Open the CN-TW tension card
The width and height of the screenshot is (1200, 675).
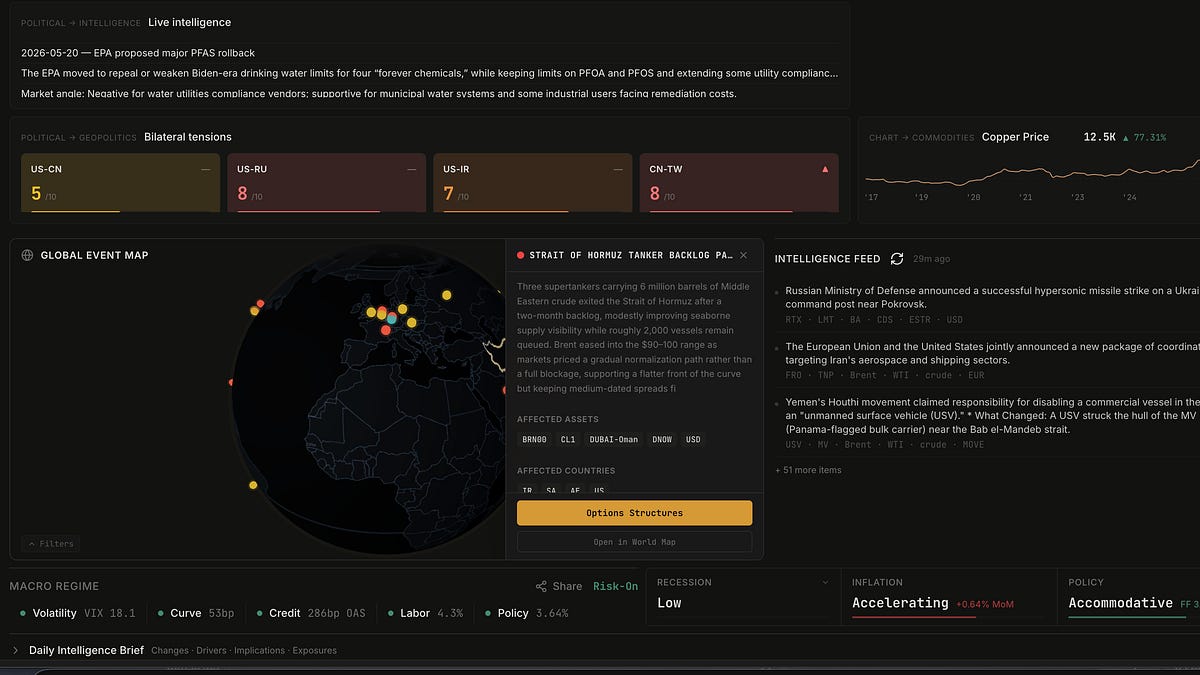click(738, 182)
